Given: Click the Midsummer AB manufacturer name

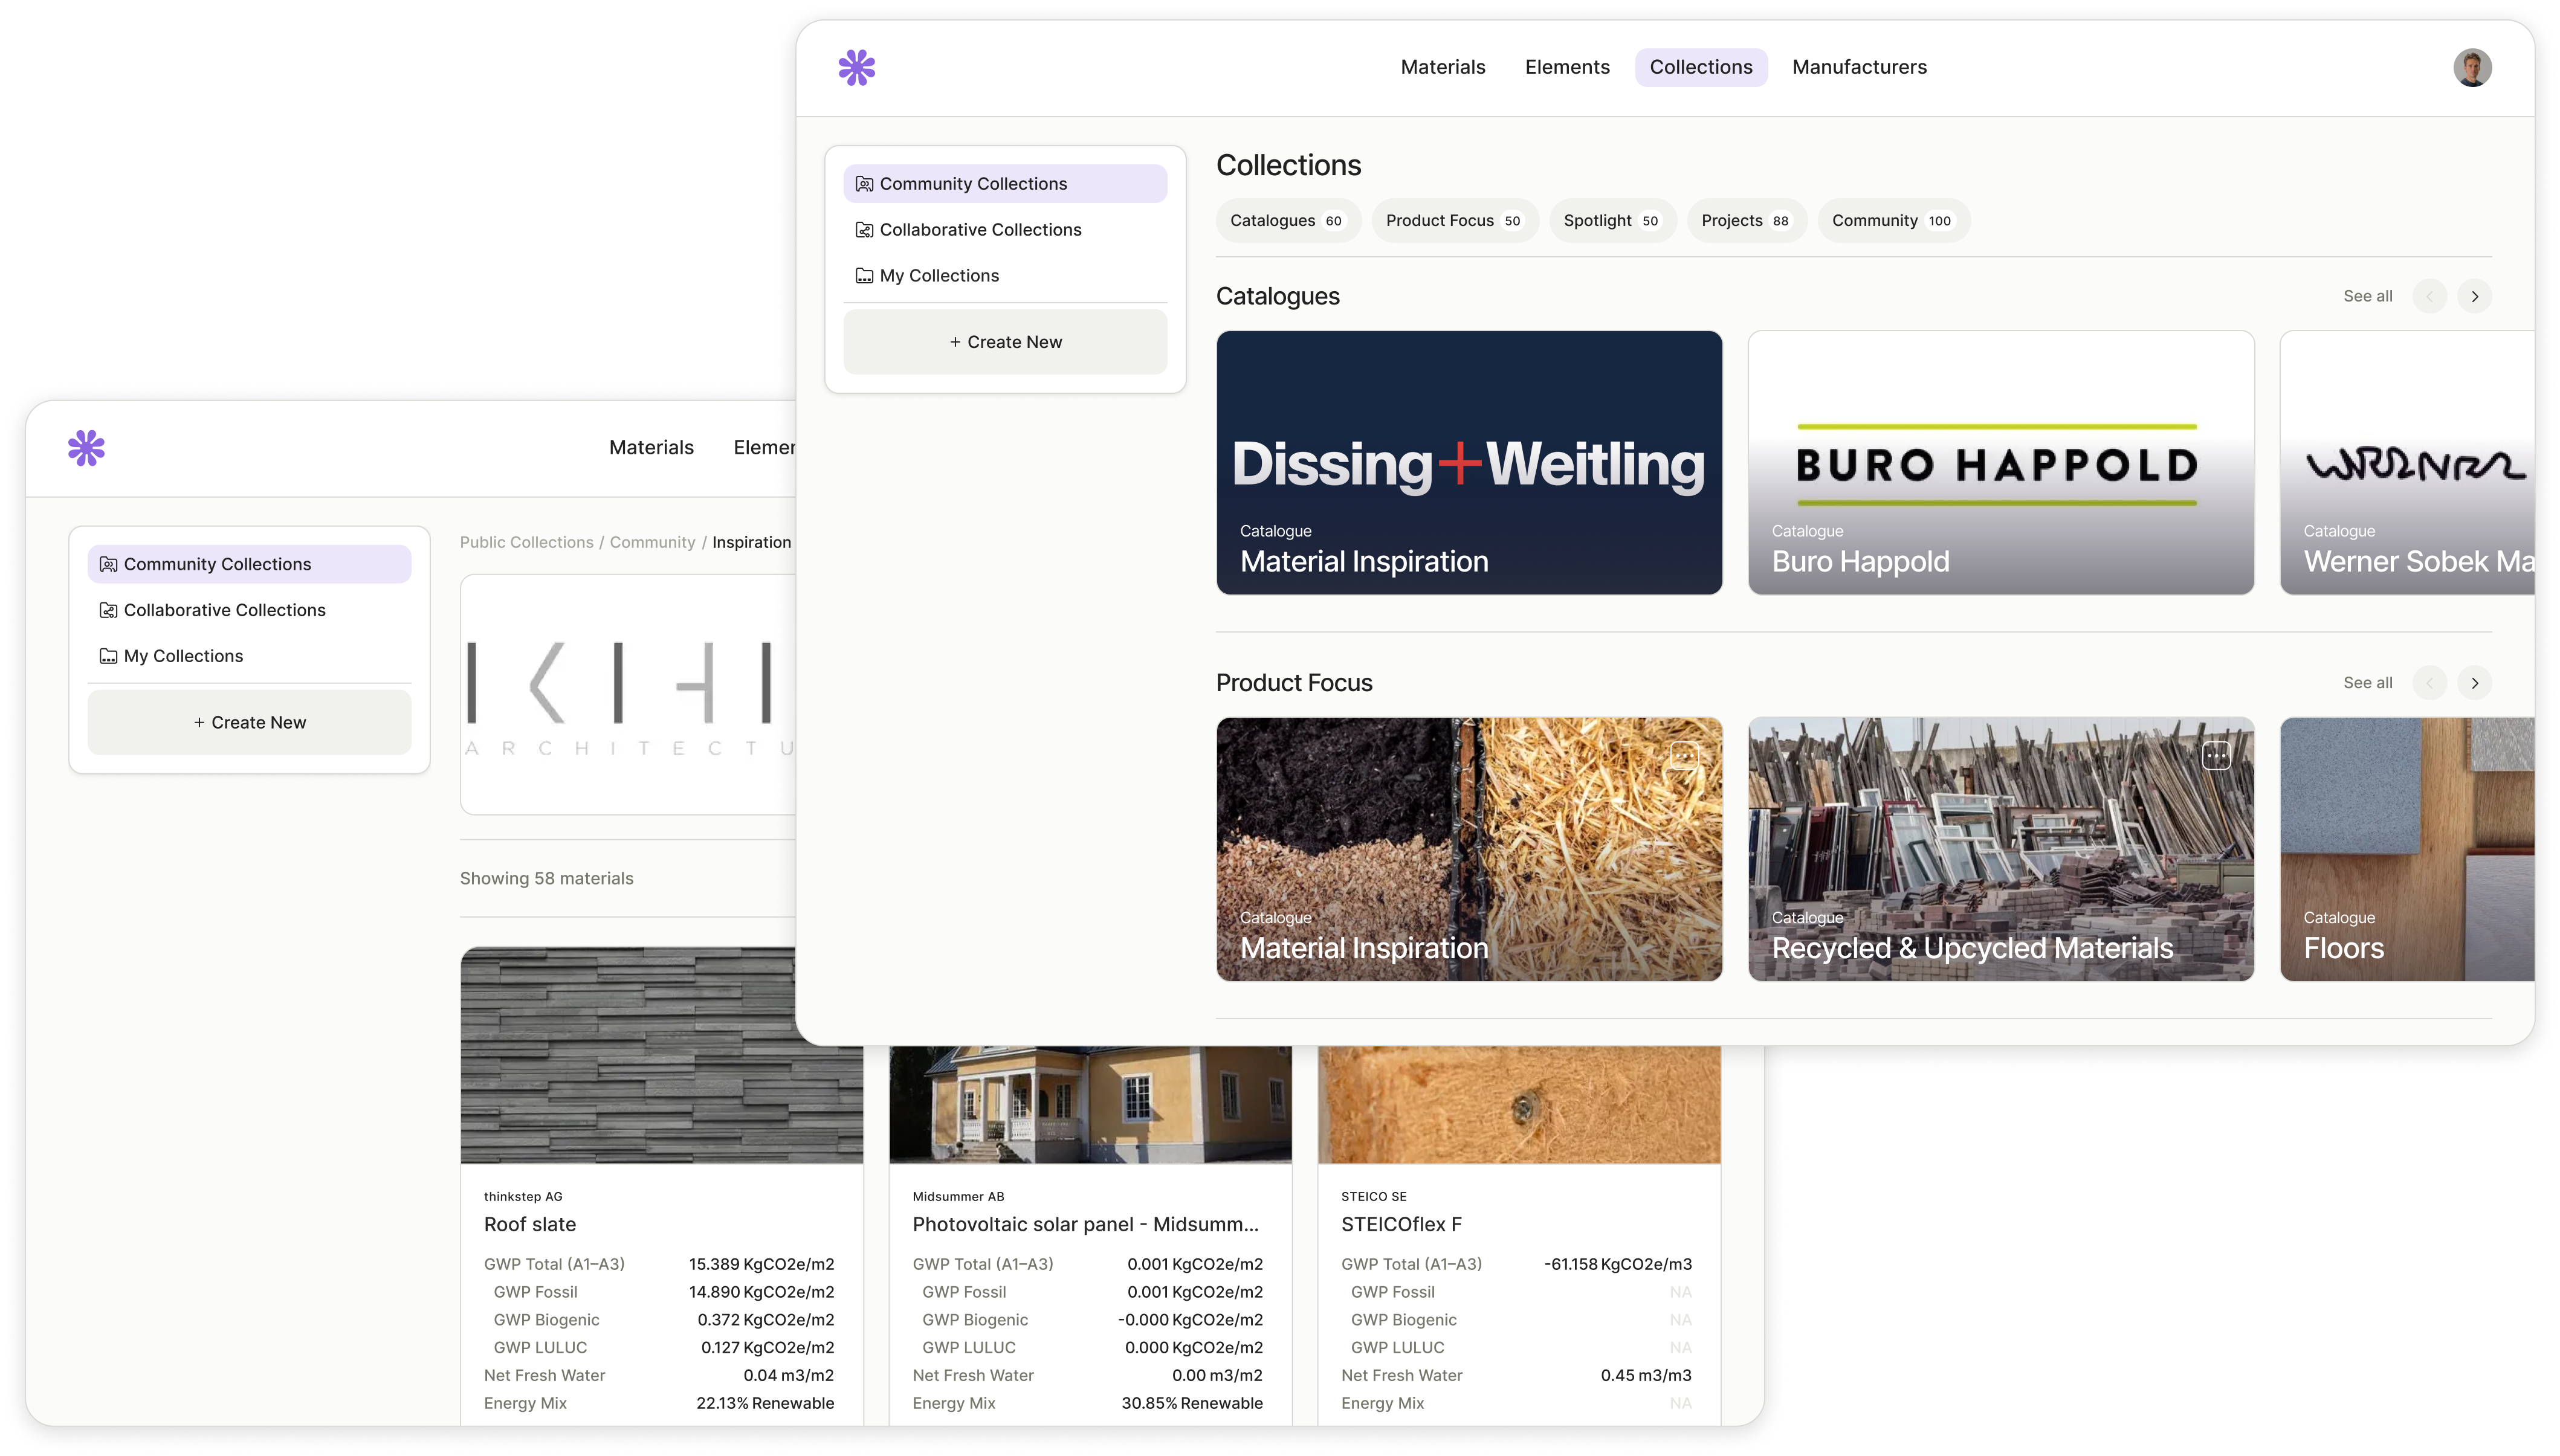Looking at the screenshot, I should click(x=958, y=1197).
